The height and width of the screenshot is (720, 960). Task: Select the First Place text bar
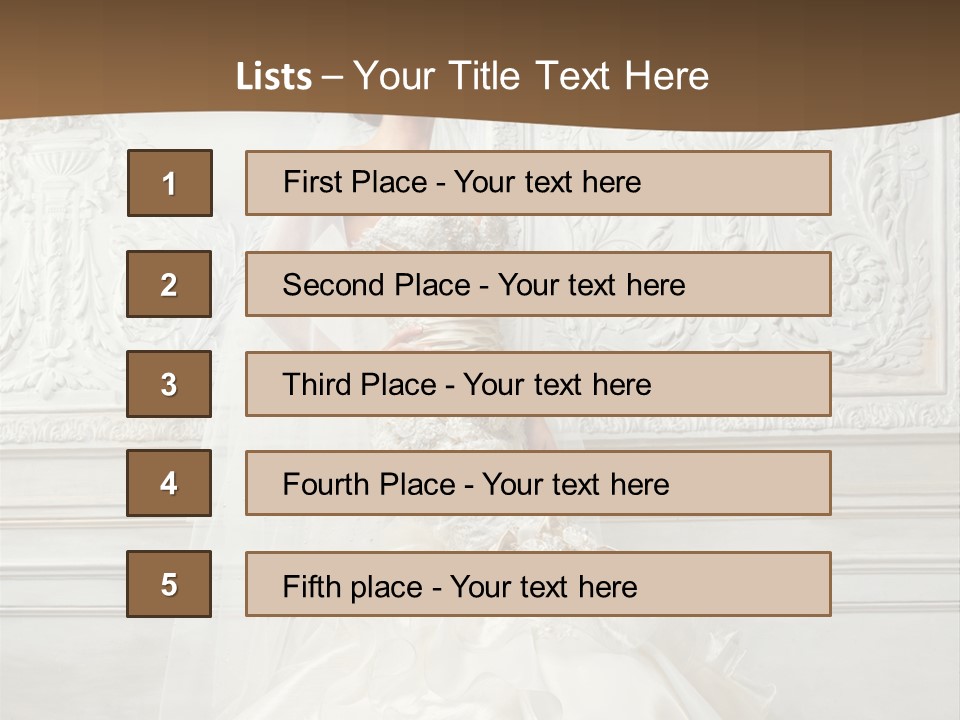[538, 183]
